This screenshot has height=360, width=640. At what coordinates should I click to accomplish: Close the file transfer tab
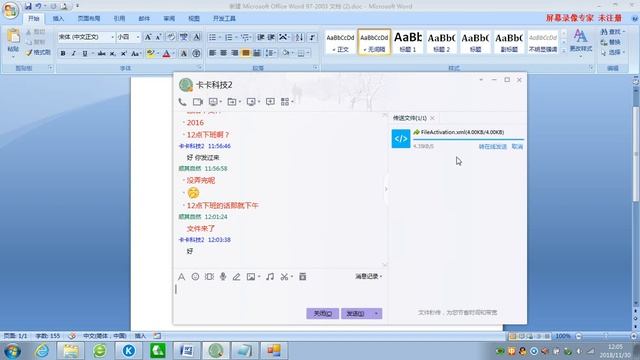coord(432,118)
